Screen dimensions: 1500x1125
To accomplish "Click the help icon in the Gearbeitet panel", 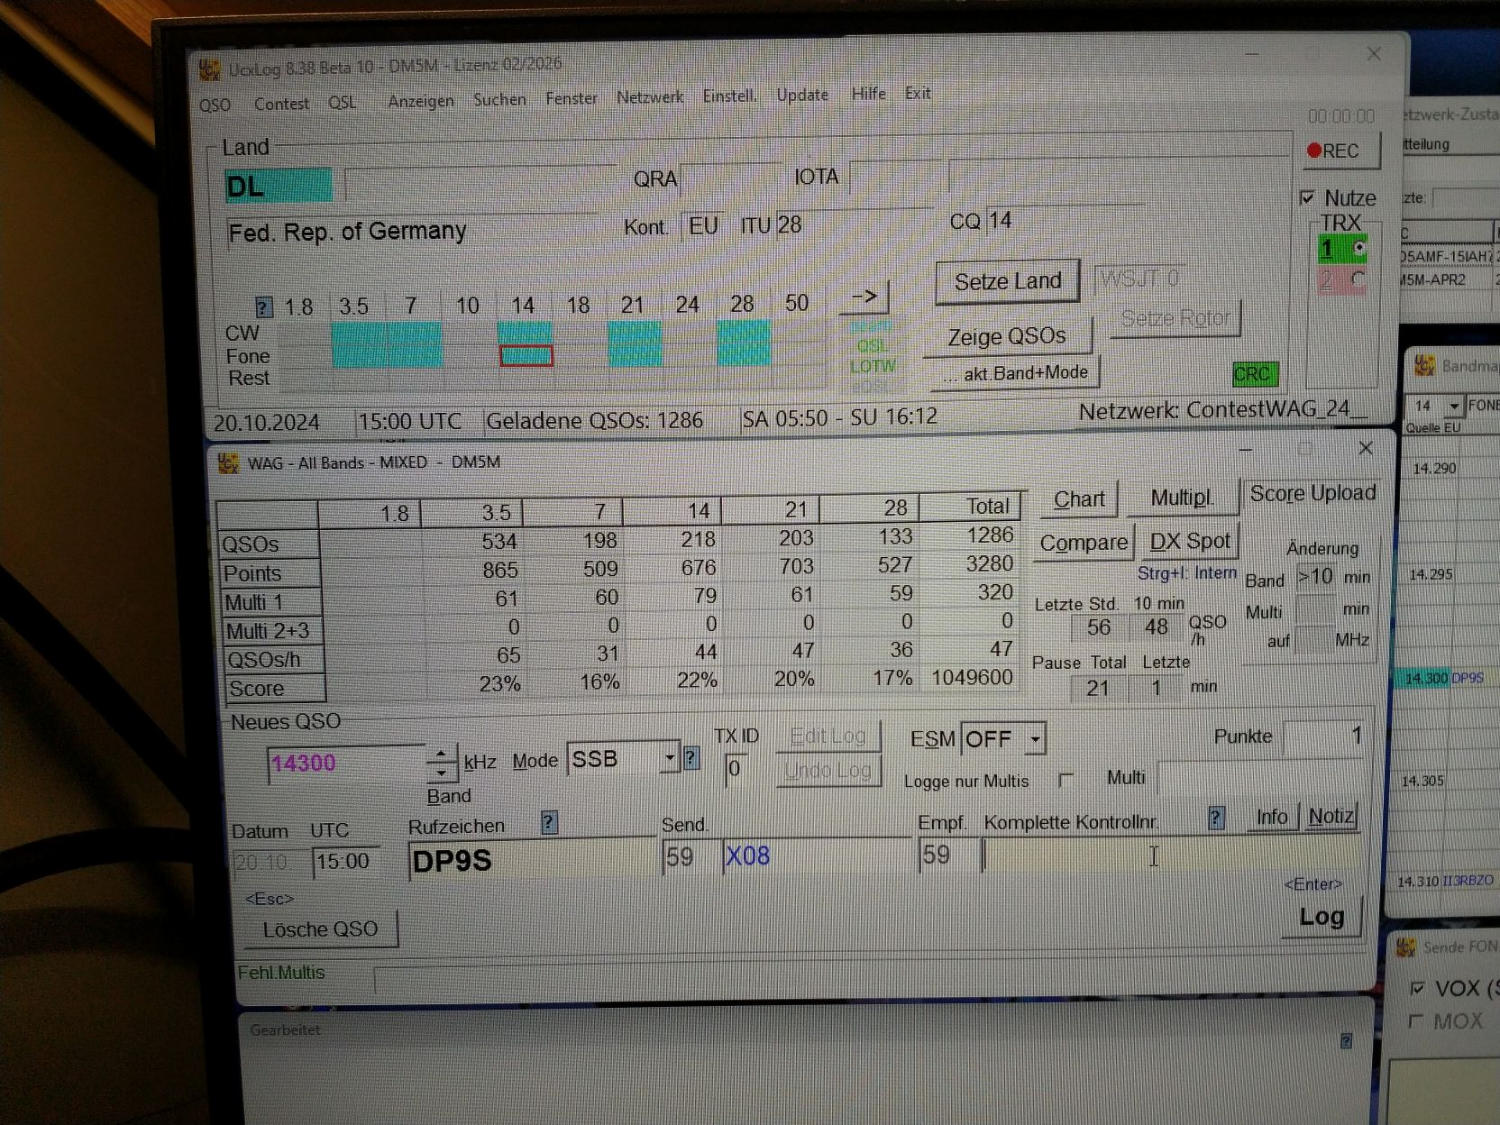I will [1346, 1041].
